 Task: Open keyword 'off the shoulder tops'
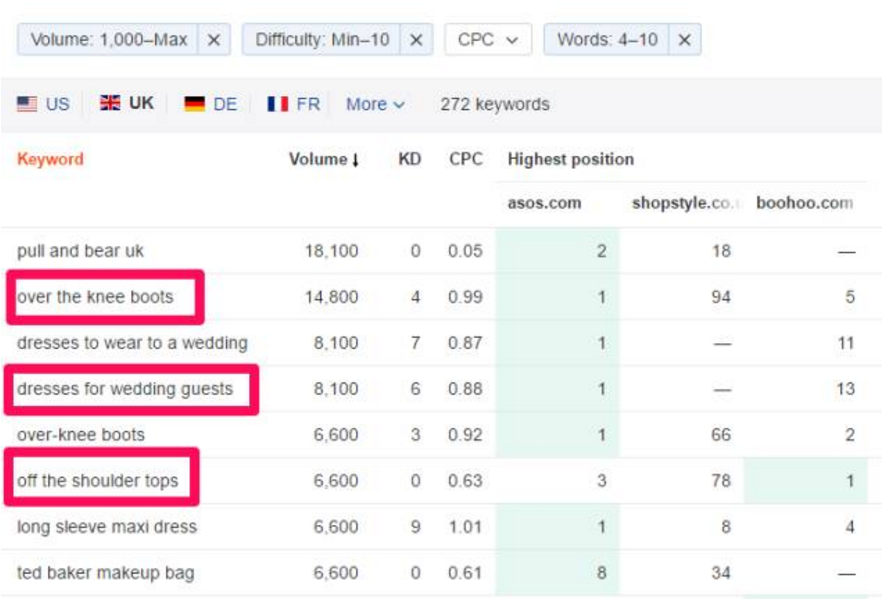(97, 481)
